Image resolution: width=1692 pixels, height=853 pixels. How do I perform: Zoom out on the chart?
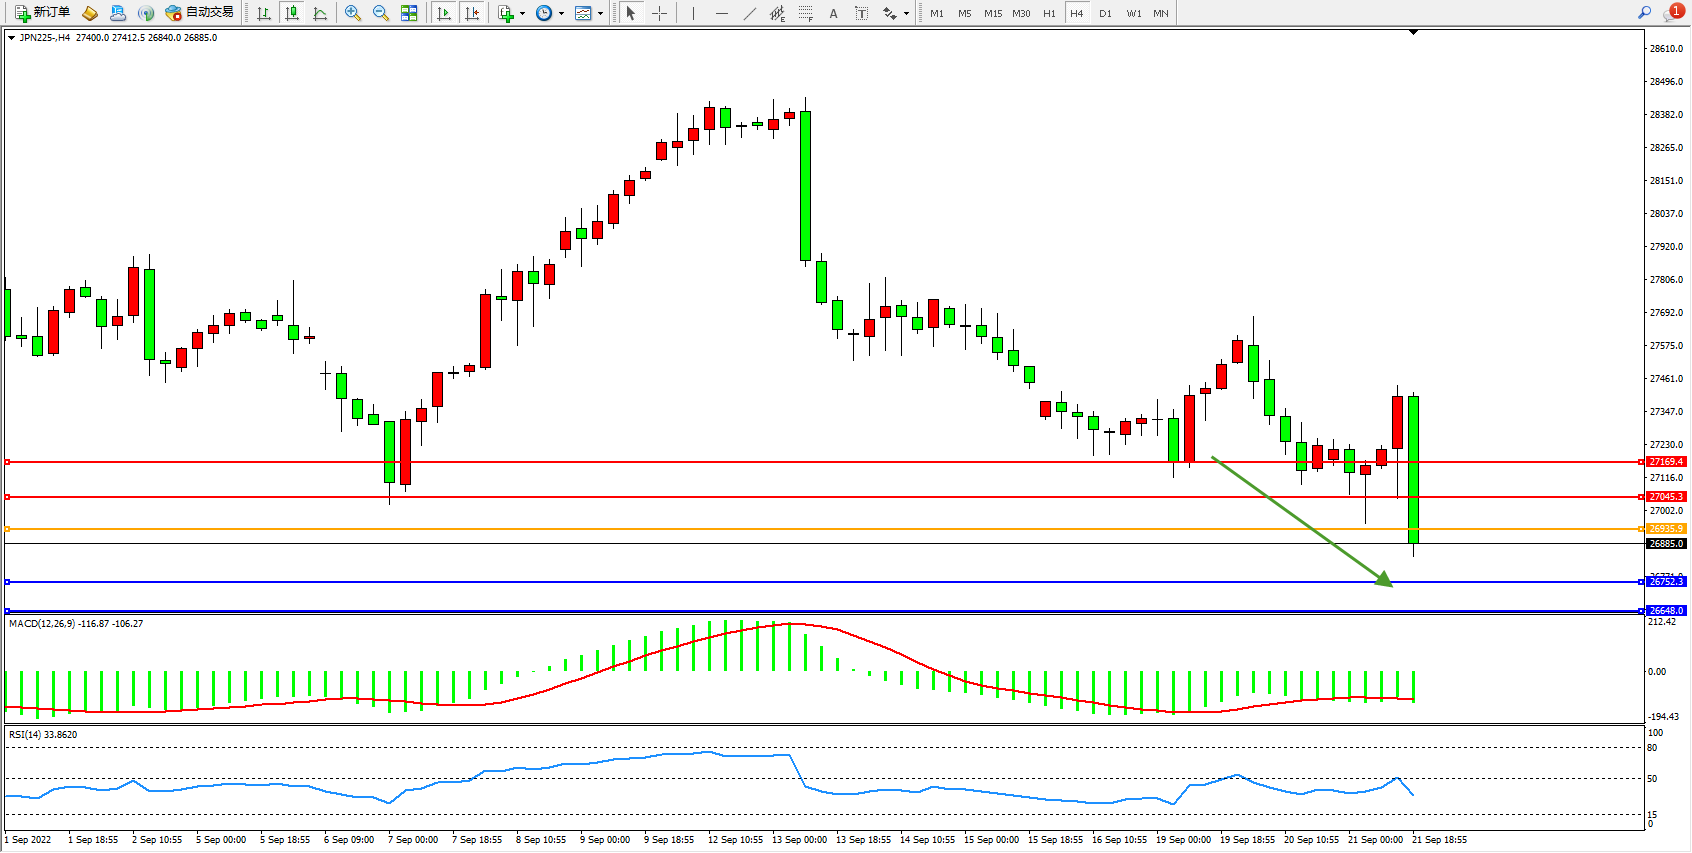click(381, 13)
